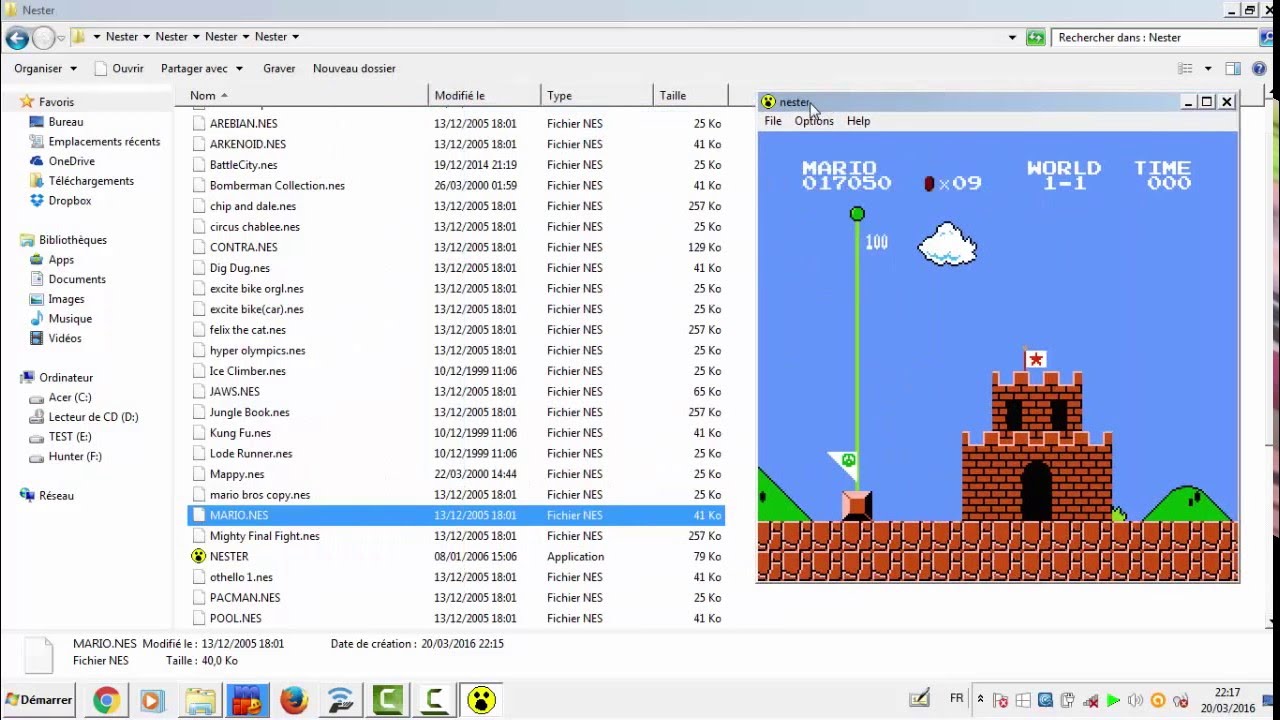Select Favoris in navigation pane
Viewport: 1280px width, 720px height.
pos(56,102)
